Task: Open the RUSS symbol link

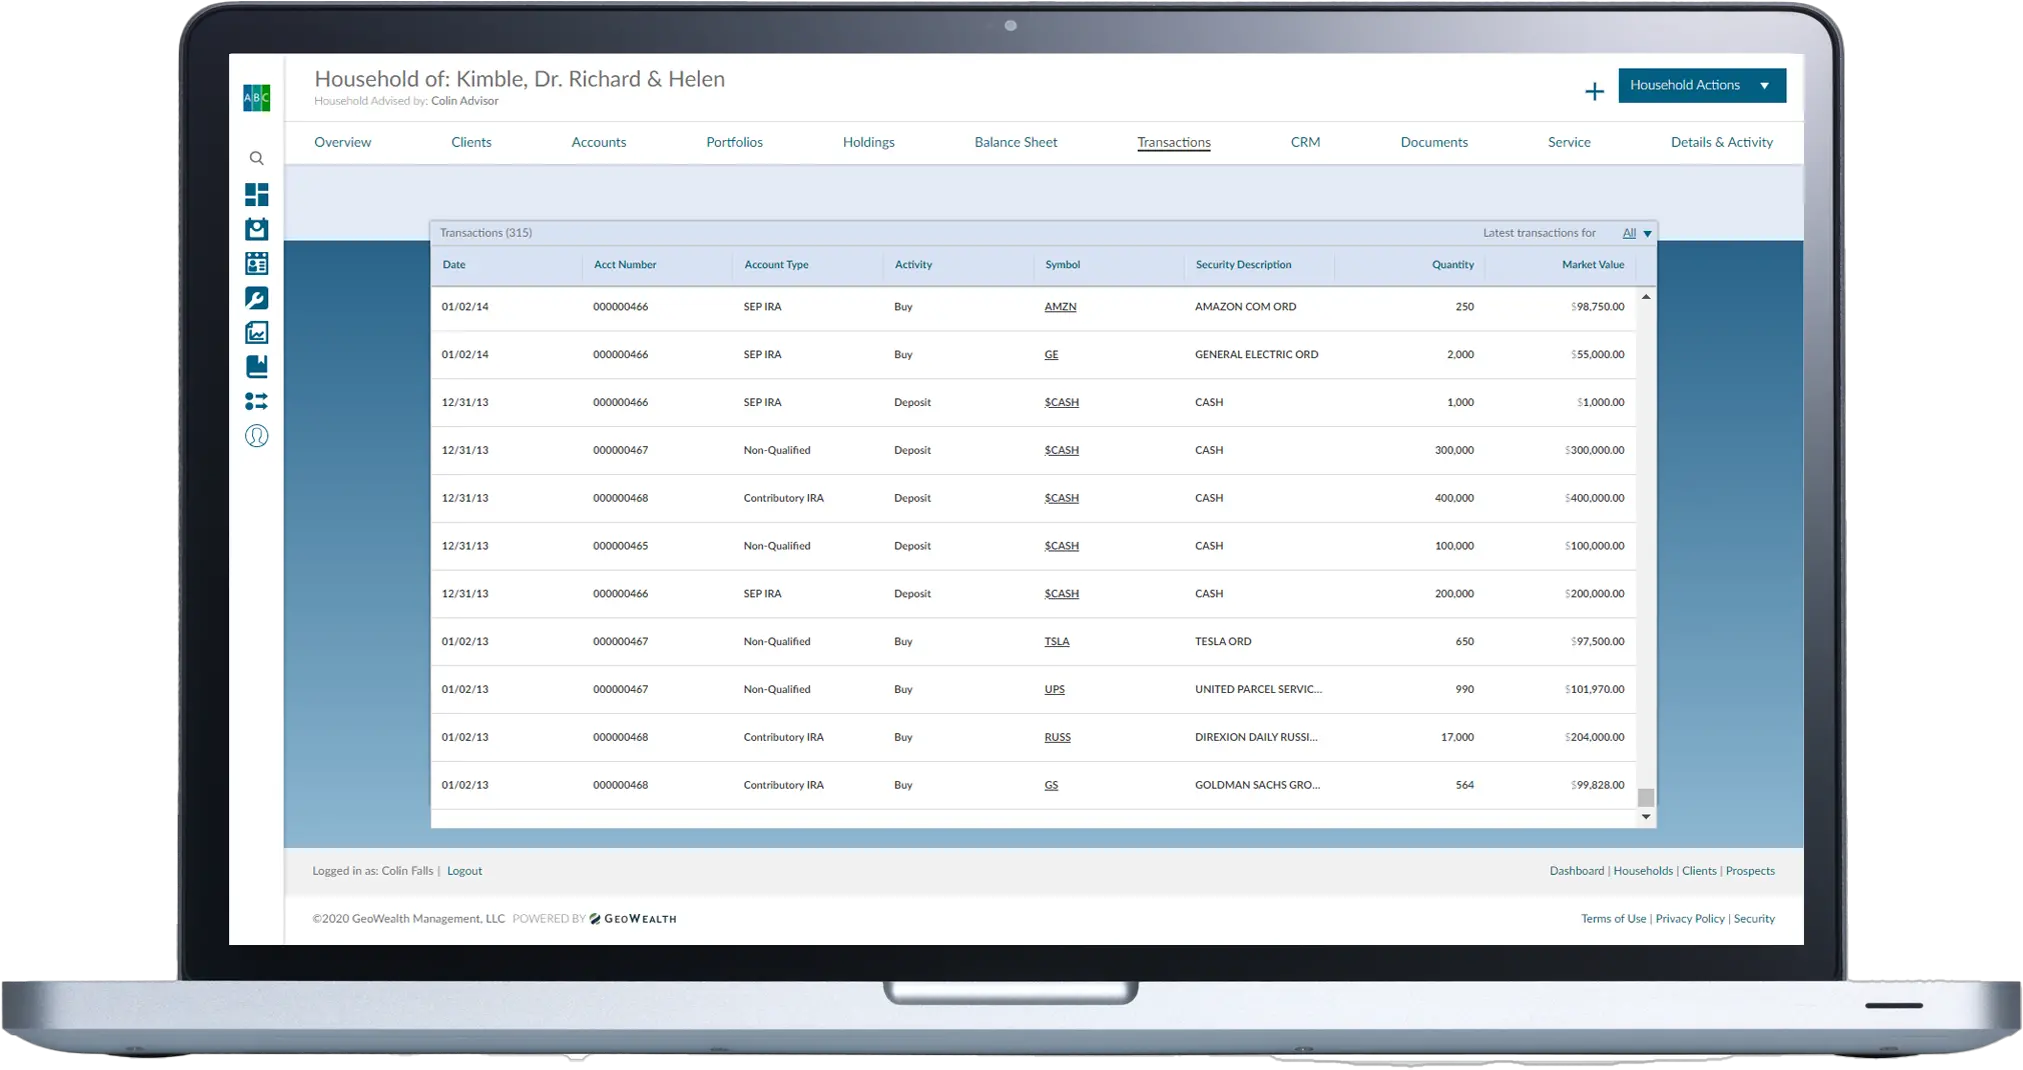Action: pyautogui.click(x=1057, y=738)
